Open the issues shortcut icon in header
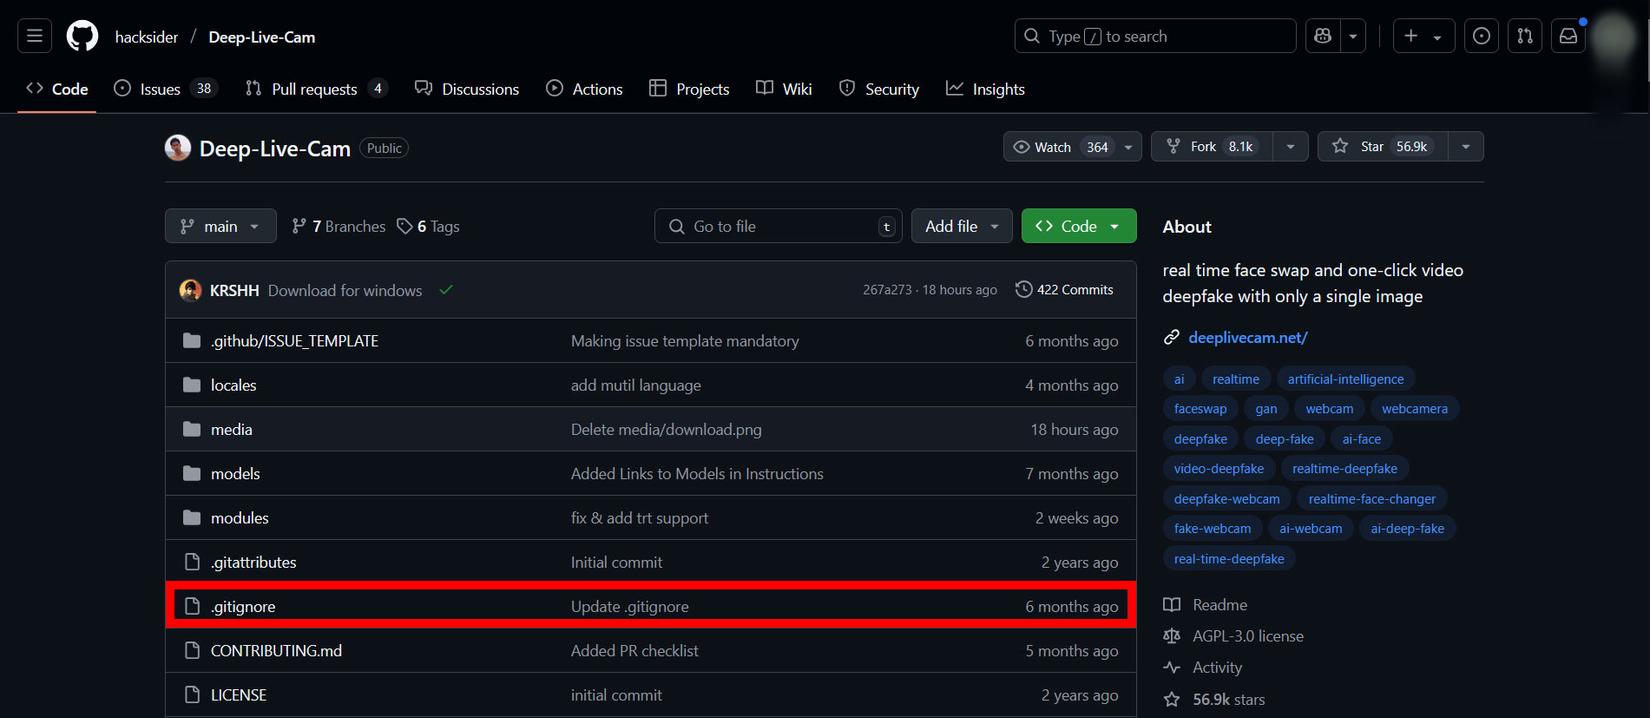The height and width of the screenshot is (718, 1650). tap(1481, 36)
